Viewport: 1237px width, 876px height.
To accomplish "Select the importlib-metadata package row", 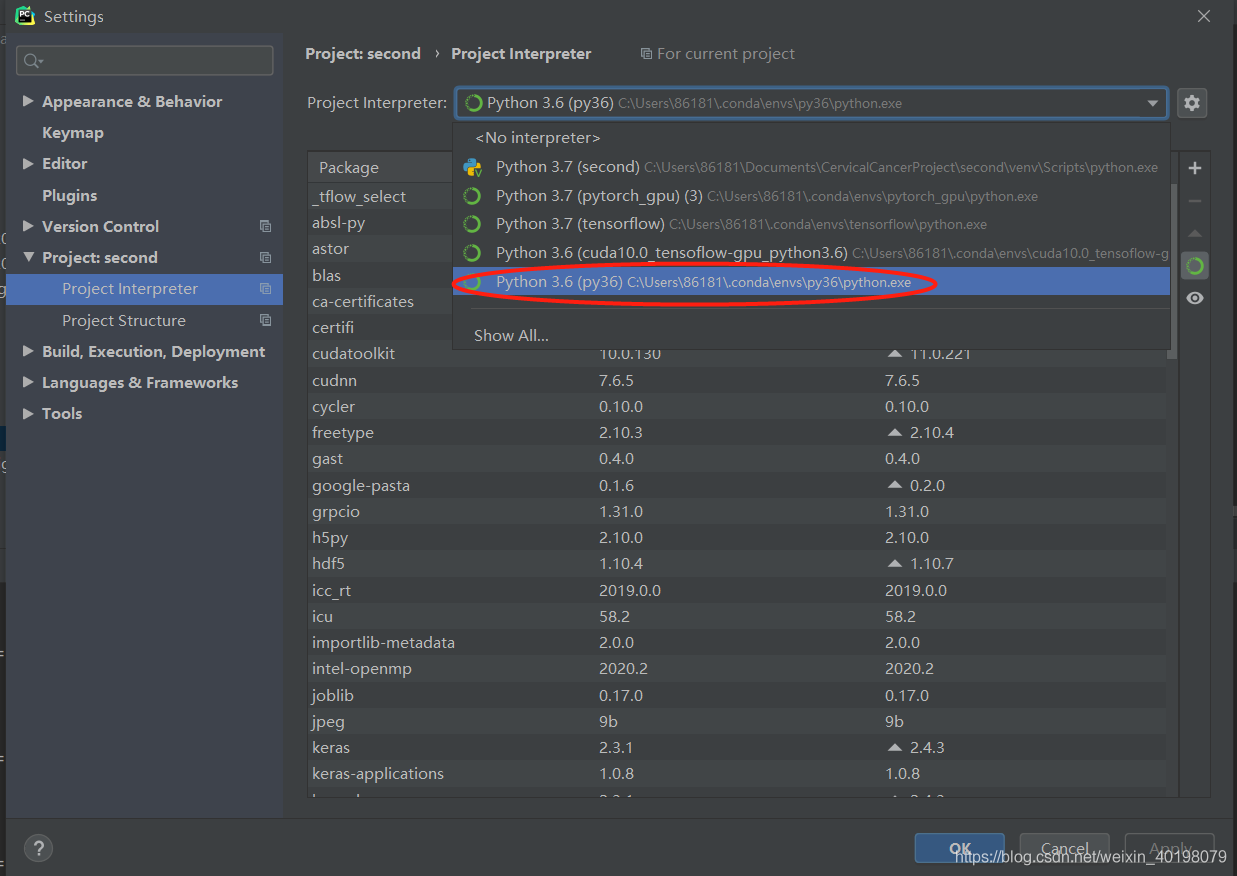I will tap(737, 643).
